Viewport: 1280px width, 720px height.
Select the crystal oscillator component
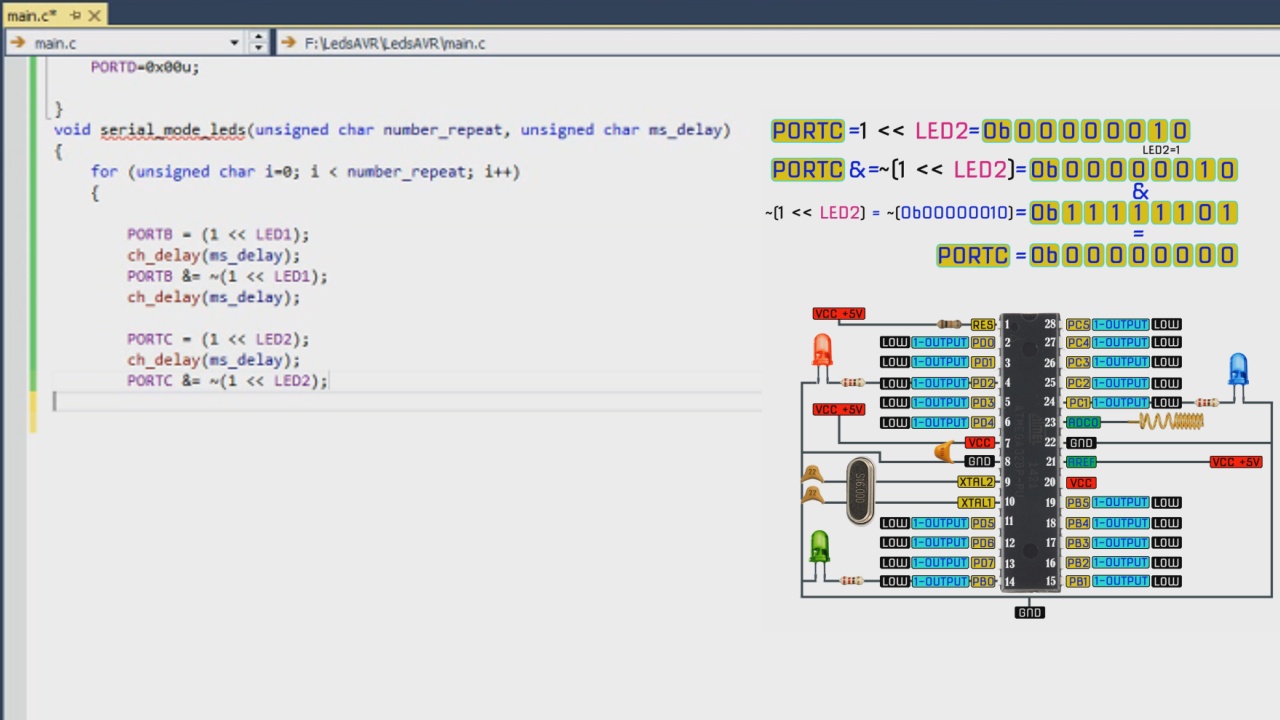coord(860,490)
